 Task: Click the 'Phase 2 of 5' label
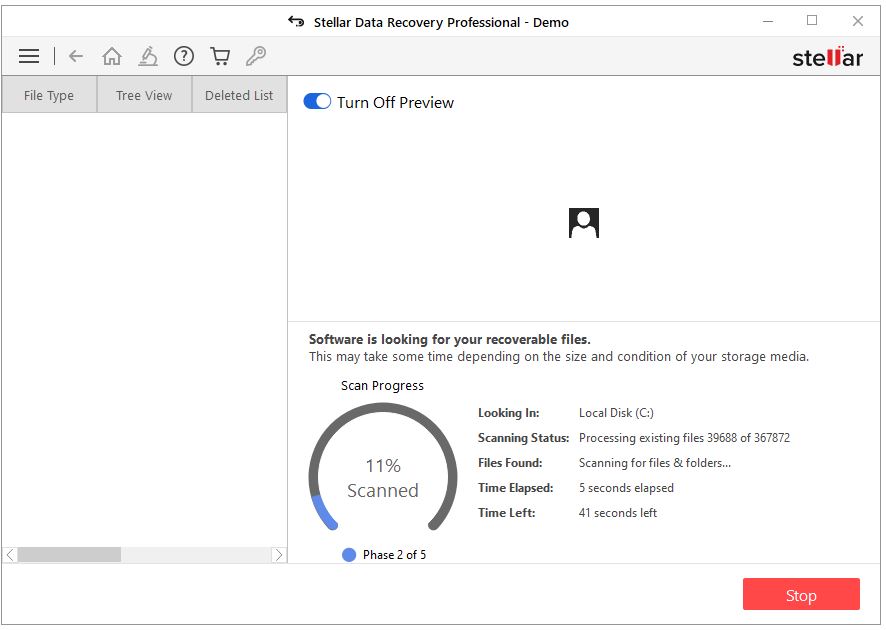click(394, 555)
